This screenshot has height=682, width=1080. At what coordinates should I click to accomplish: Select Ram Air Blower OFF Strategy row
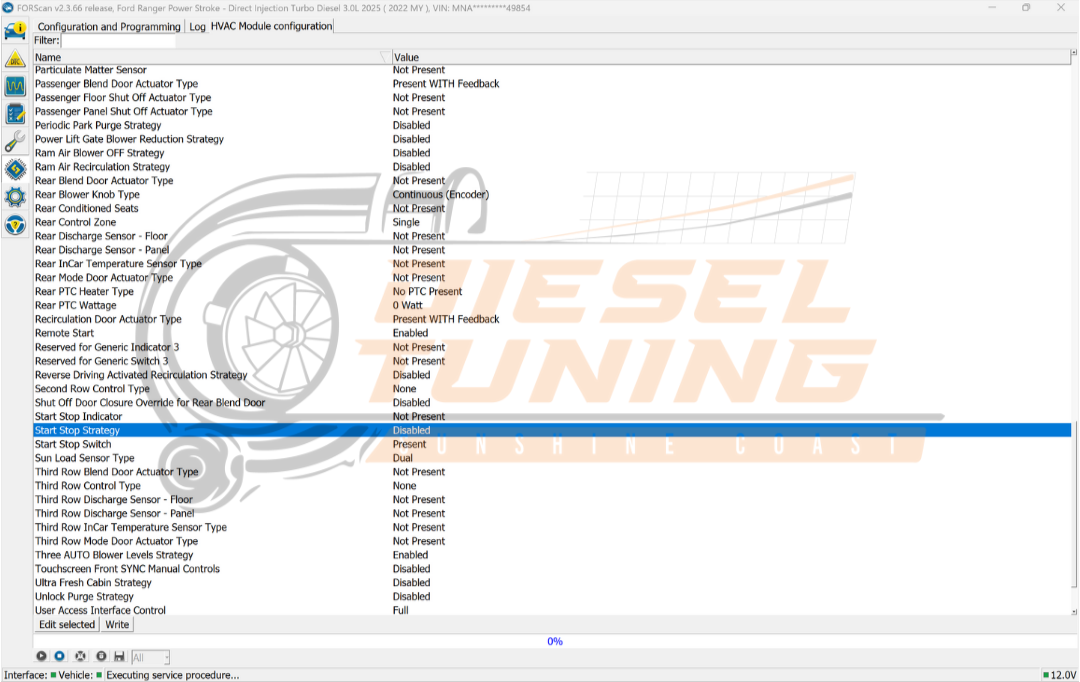coord(552,153)
